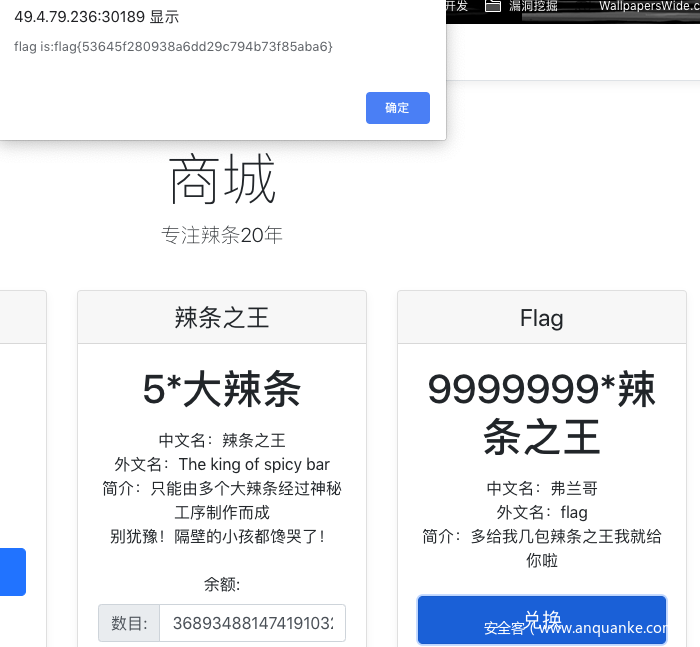This screenshot has height=647, width=700.
Task: Click the 余额 label in the 辣条之王 card
Action: click(x=222, y=584)
